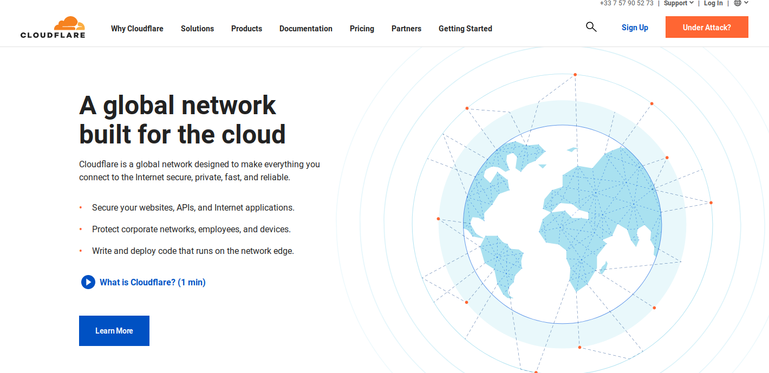The width and height of the screenshot is (769, 373).
Task: Select the Partners menu item
Action: 406,28
